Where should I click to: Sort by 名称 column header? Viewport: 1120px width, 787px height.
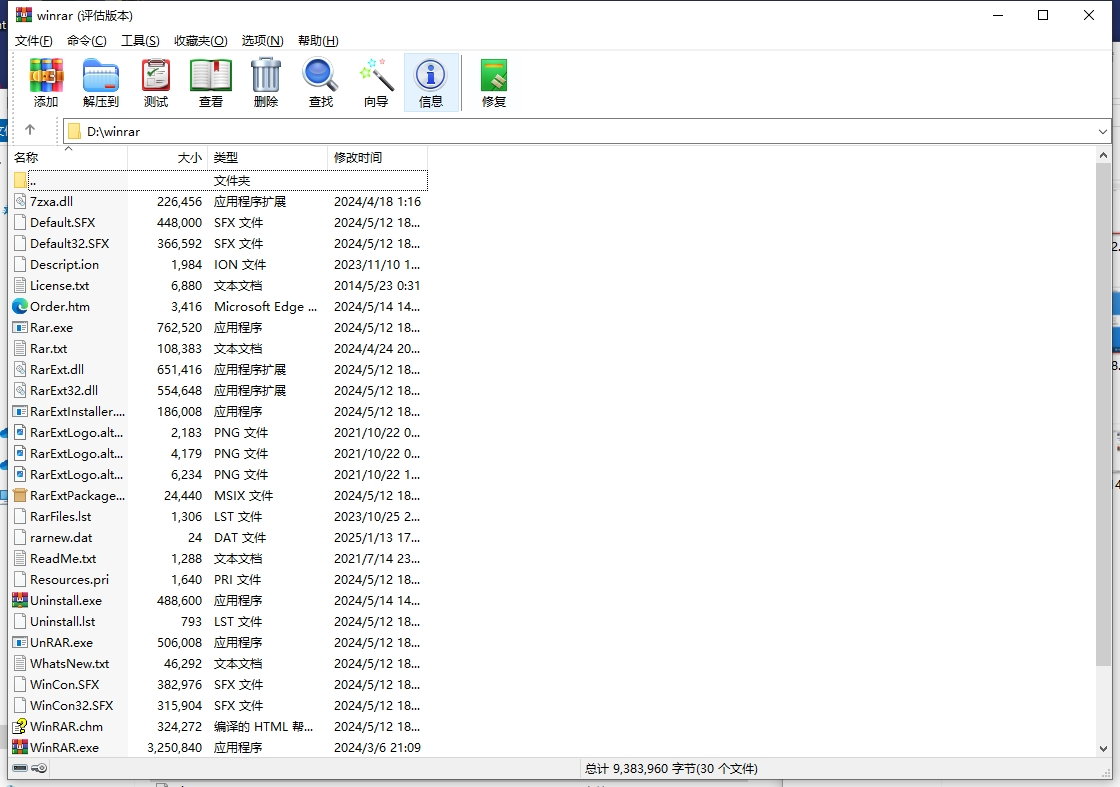pos(69,158)
